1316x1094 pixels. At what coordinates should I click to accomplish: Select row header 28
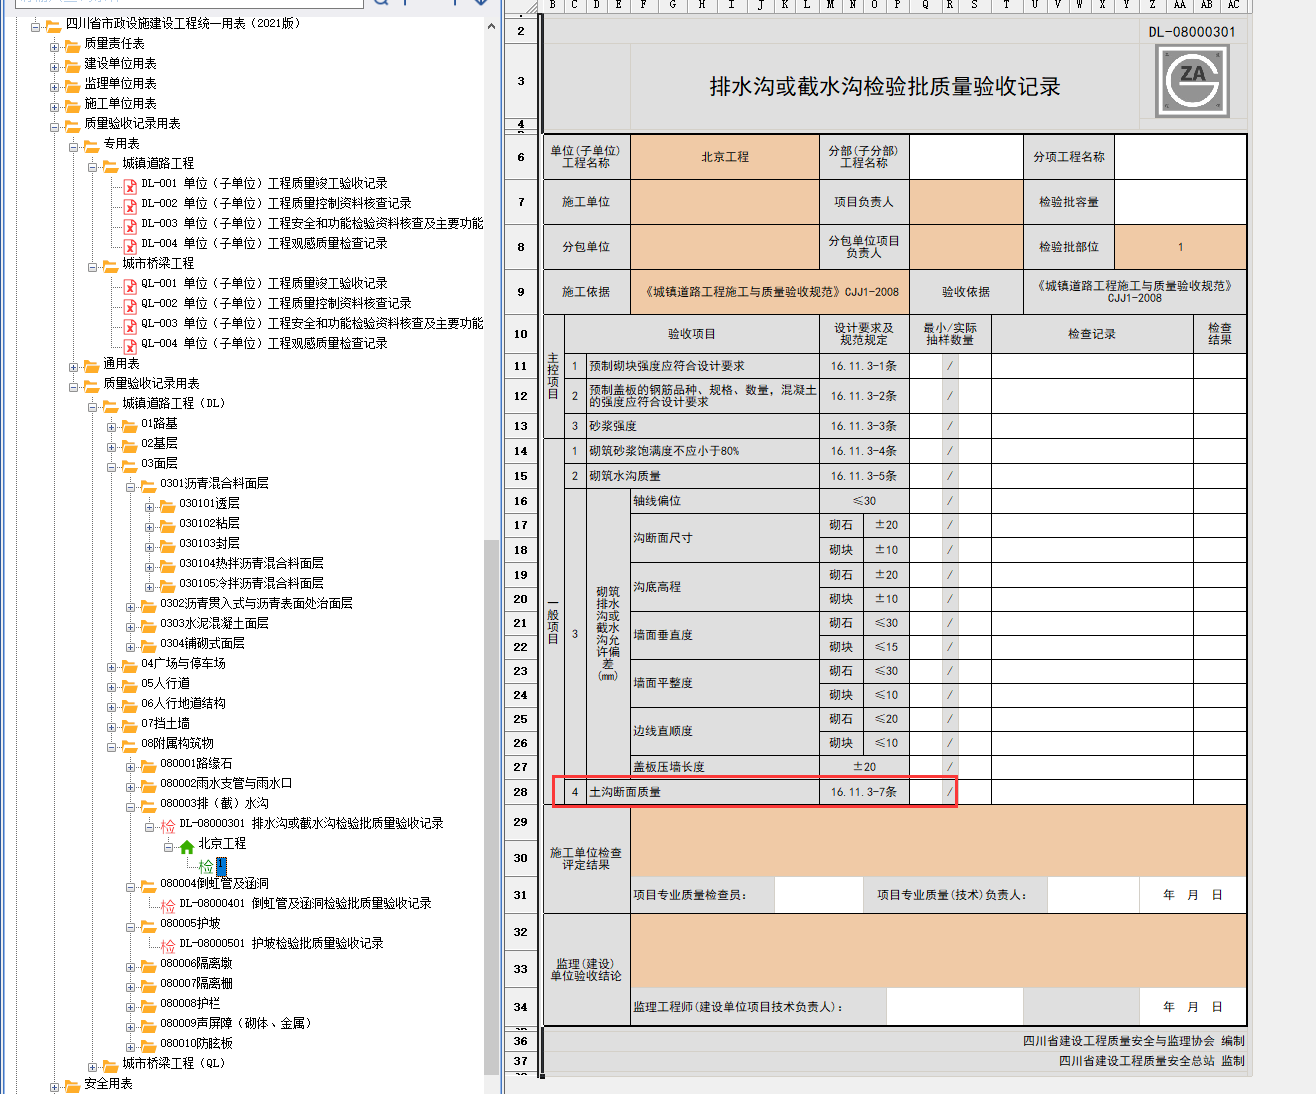[520, 792]
